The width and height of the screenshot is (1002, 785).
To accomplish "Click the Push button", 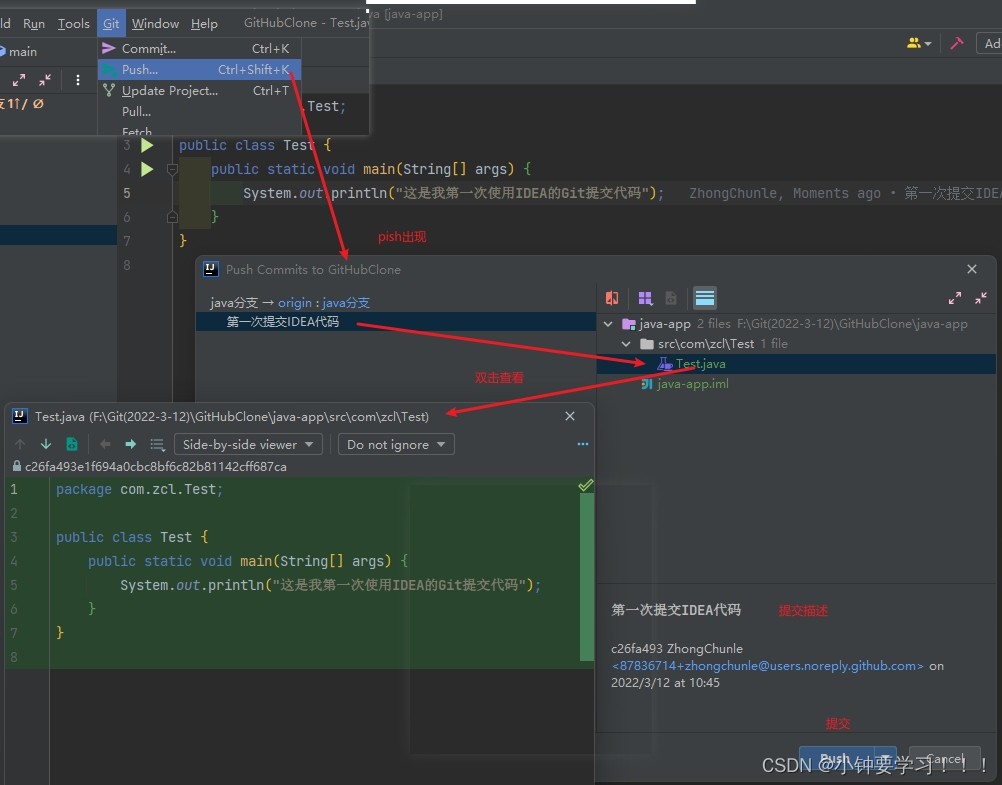I will click(x=836, y=759).
